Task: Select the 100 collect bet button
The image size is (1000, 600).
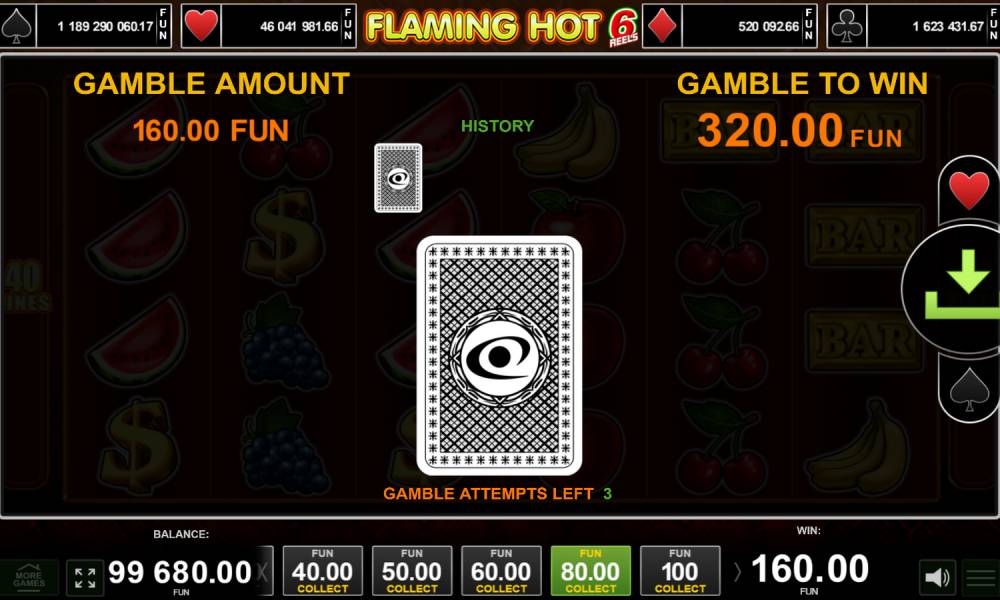Action: (680, 571)
